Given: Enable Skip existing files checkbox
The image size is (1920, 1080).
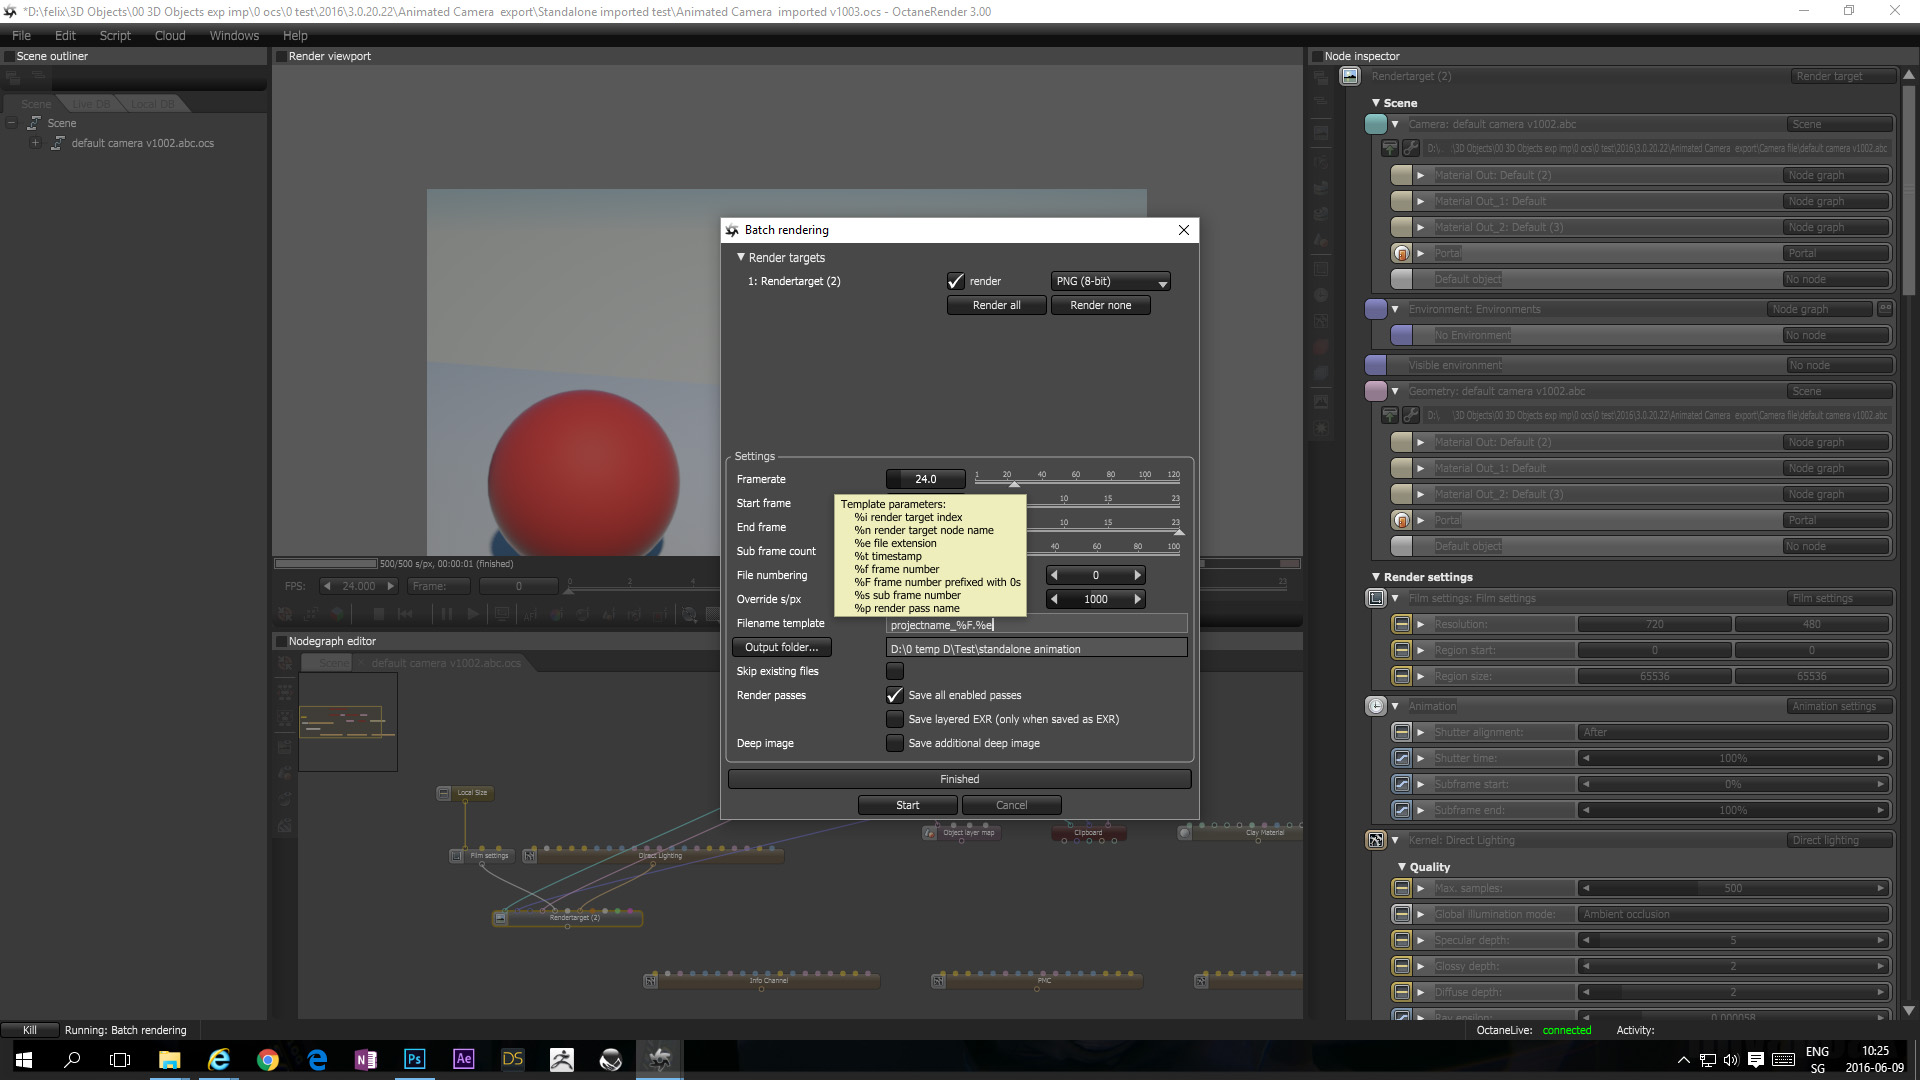Looking at the screenshot, I should click(x=895, y=671).
